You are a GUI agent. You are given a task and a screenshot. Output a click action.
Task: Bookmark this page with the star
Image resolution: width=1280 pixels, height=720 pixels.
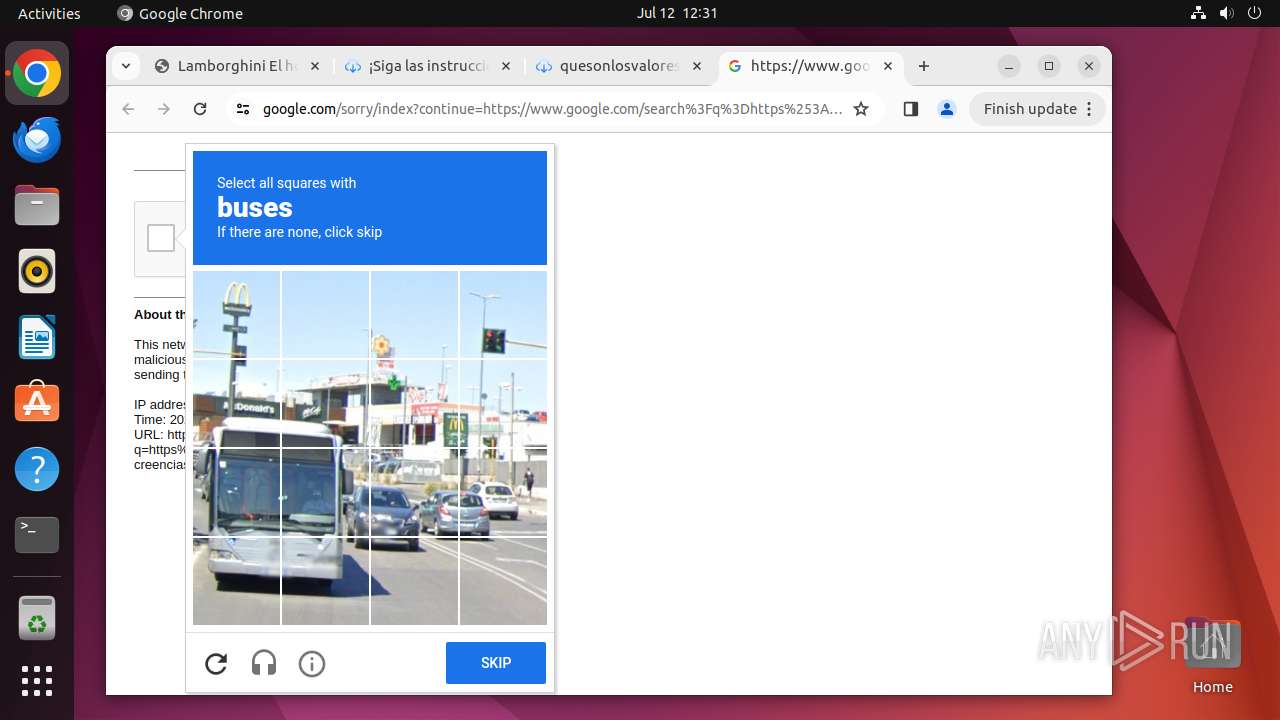[x=861, y=109]
